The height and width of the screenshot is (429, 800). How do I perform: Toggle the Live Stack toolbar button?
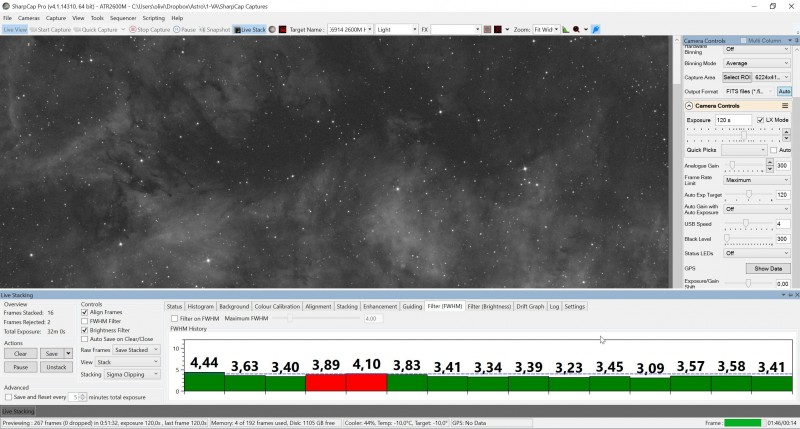click(249, 30)
